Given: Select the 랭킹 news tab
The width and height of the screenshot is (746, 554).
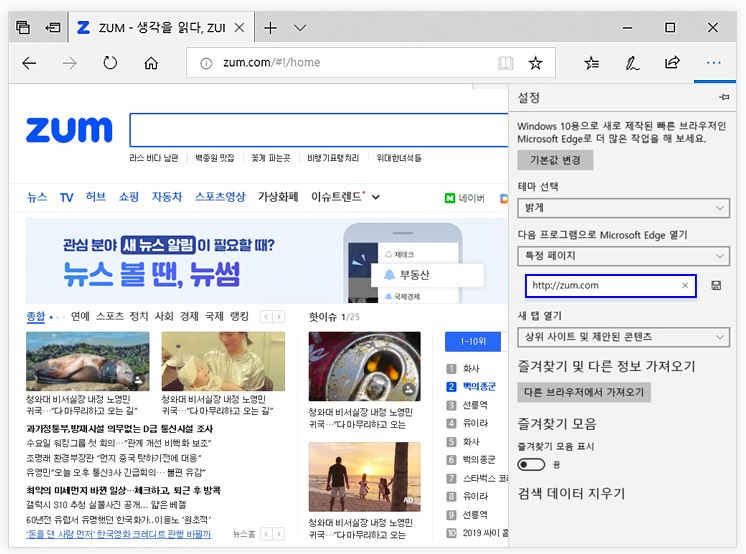Looking at the screenshot, I should 239,316.
